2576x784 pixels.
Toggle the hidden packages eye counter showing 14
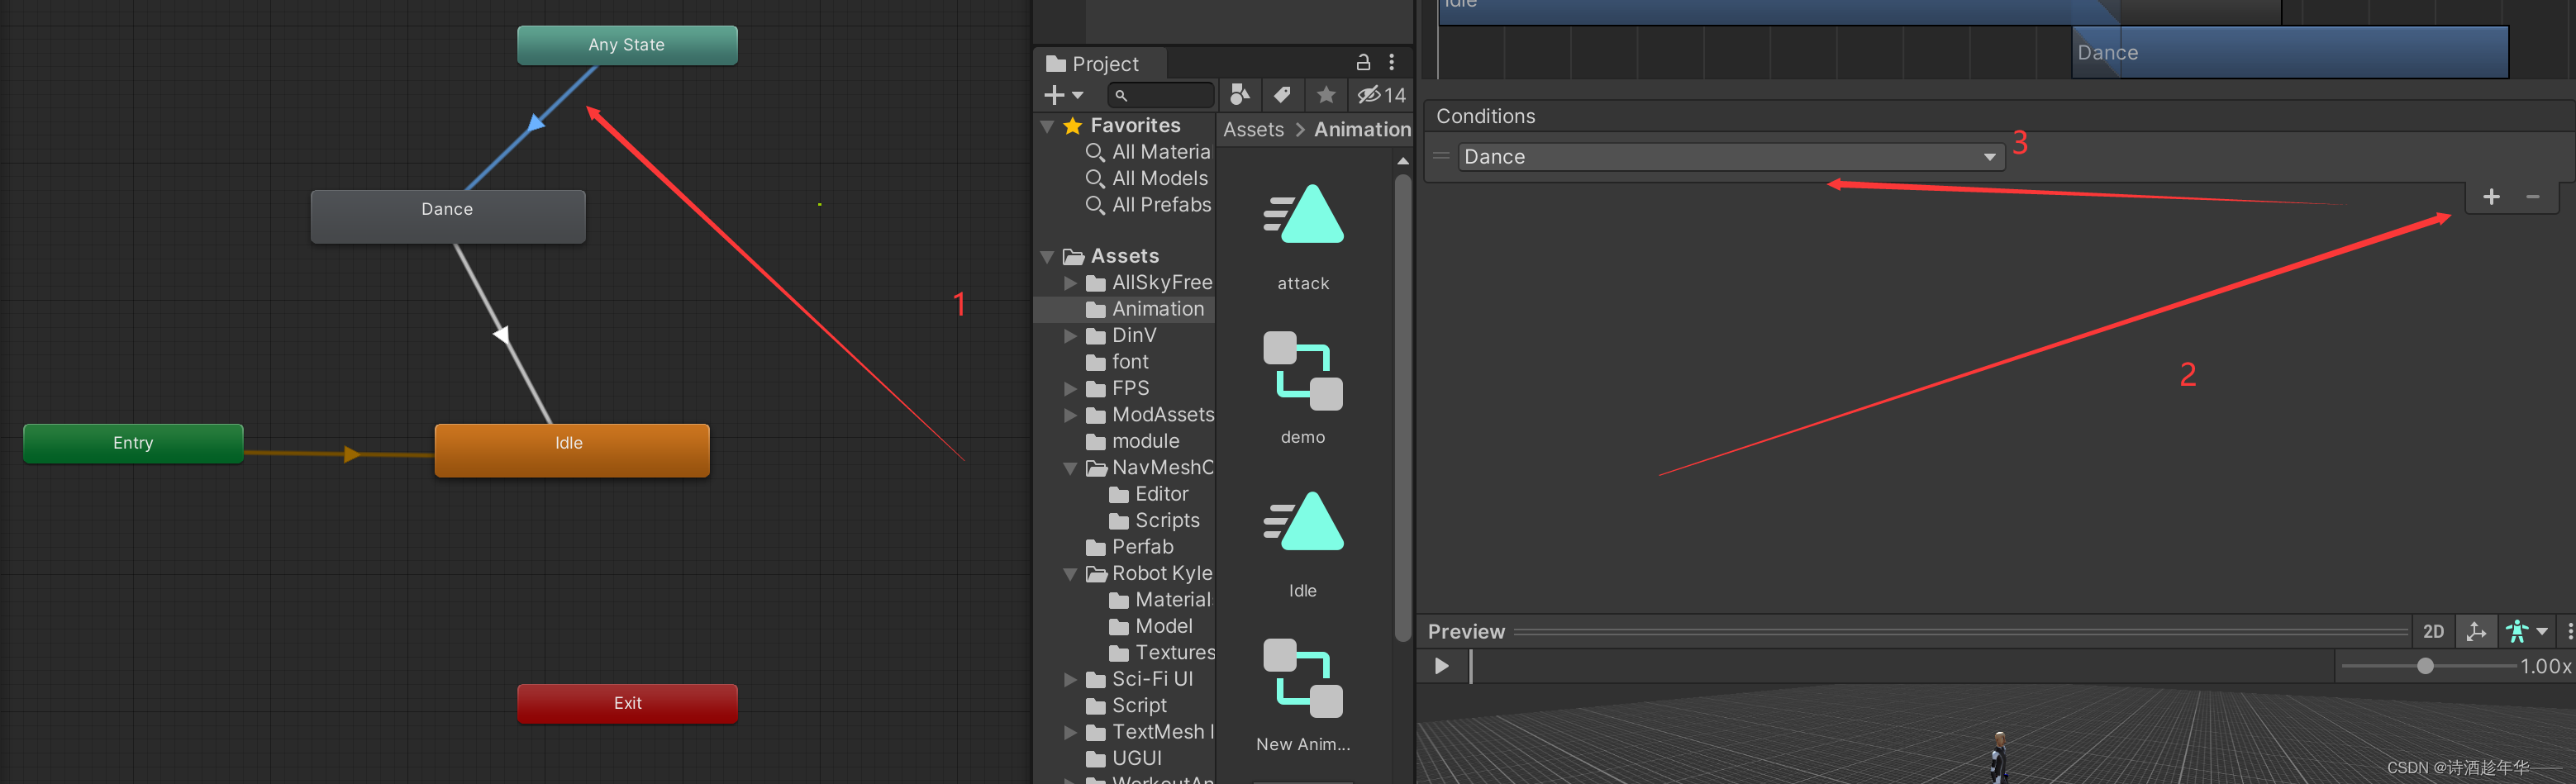(x=1378, y=95)
